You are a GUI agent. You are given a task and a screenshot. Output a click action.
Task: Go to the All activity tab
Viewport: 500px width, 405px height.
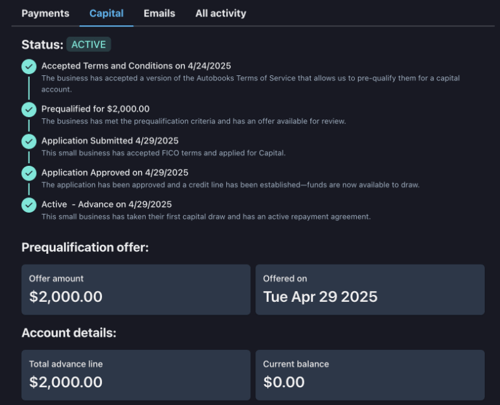click(x=221, y=13)
